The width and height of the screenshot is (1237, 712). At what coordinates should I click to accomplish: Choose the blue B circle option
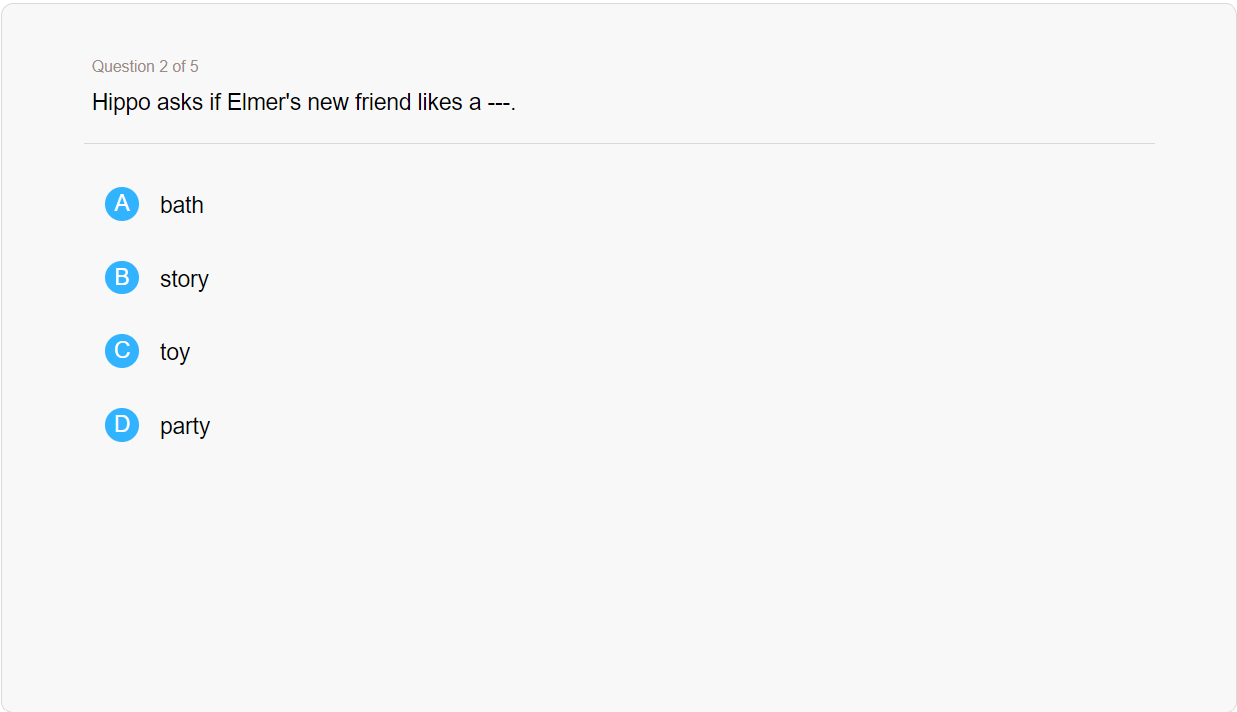click(x=122, y=277)
